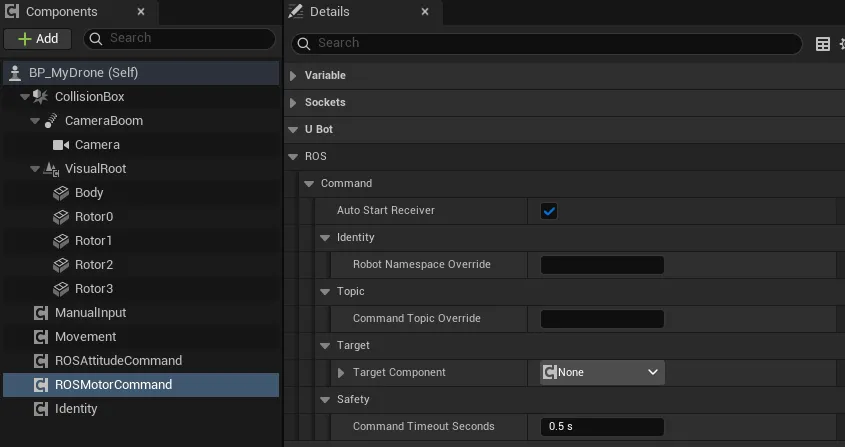The height and width of the screenshot is (447, 845).
Task: Collapse the VisualRoot tree node
Action: click(x=35, y=169)
